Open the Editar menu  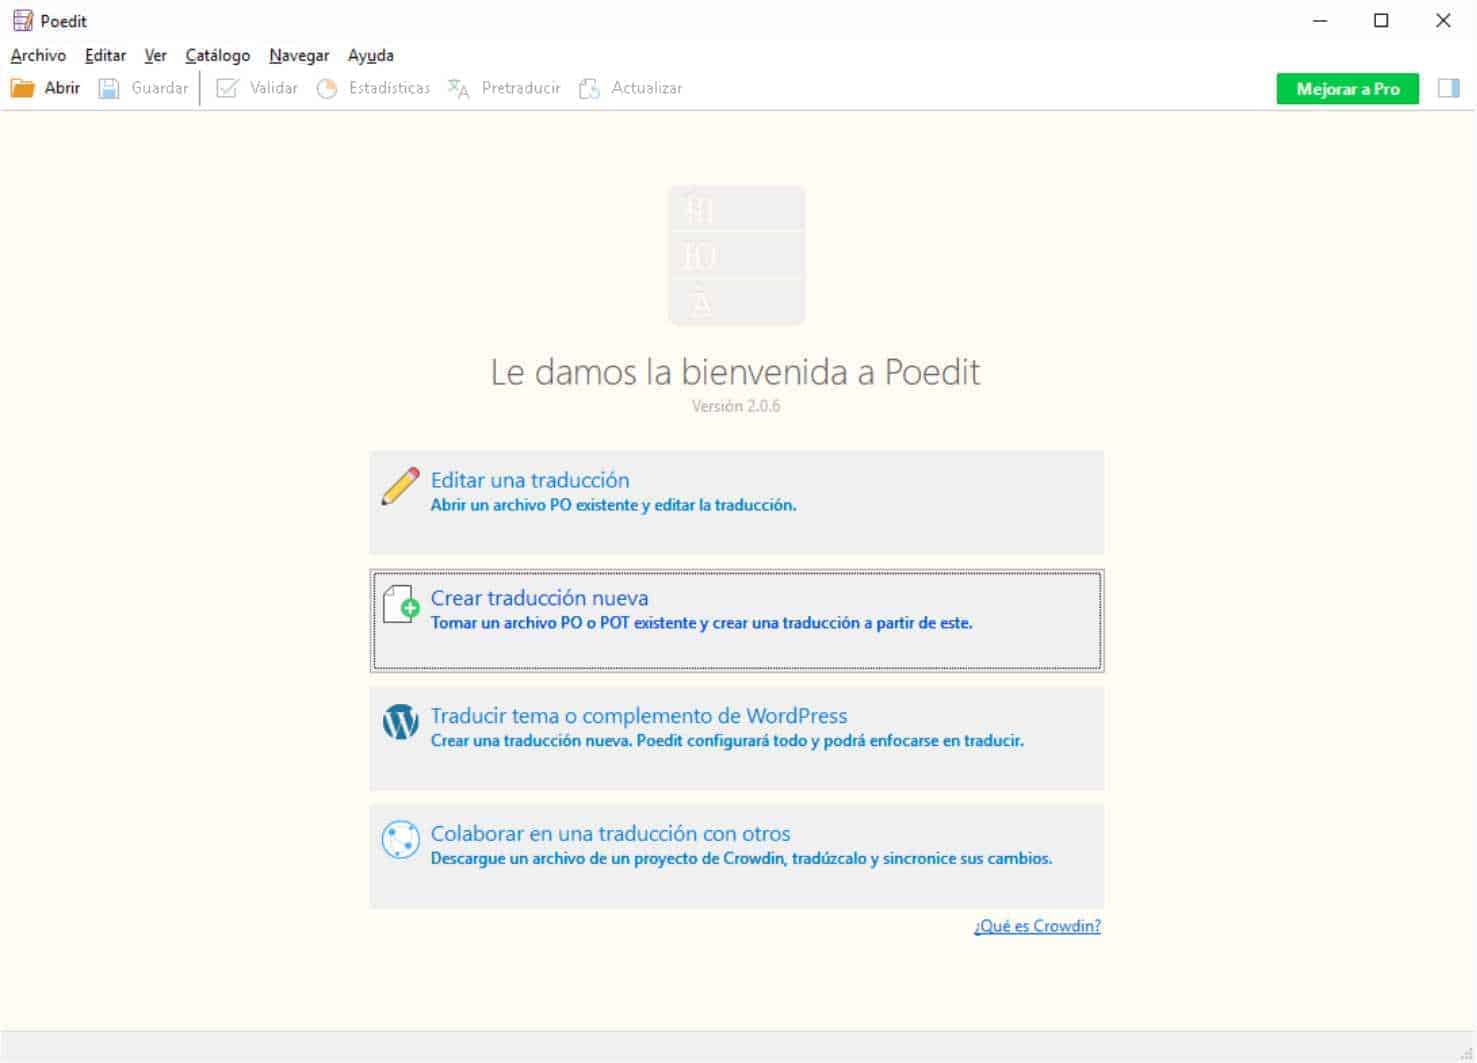coord(105,55)
